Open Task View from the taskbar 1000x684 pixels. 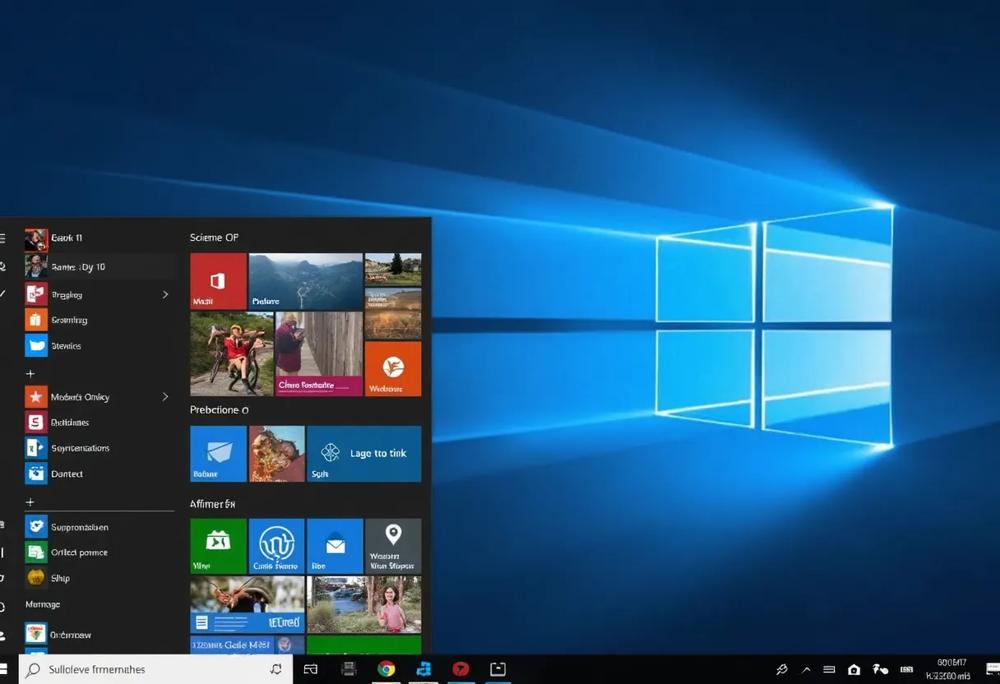[x=311, y=669]
